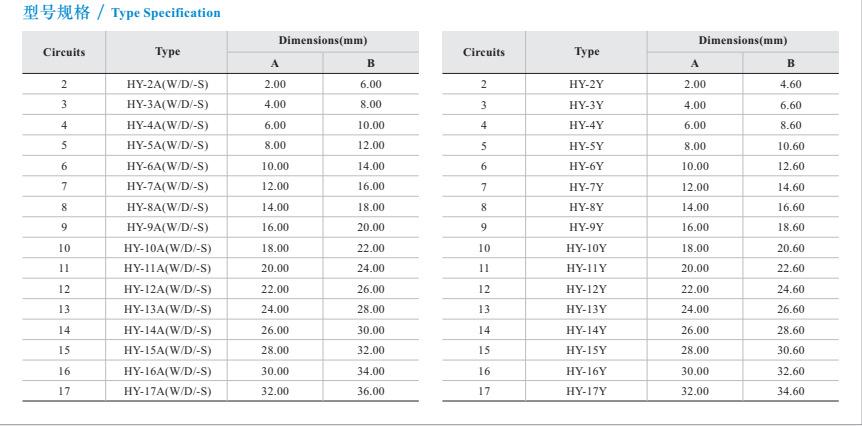The height and width of the screenshot is (426, 862).
Task: Click the HY-17Y type cell
Action: (x=586, y=391)
